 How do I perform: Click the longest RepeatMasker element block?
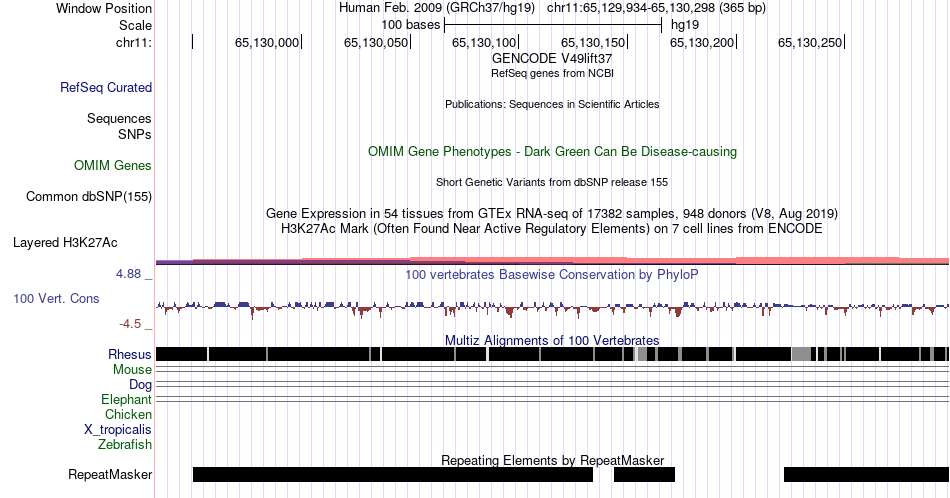click(393, 474)
